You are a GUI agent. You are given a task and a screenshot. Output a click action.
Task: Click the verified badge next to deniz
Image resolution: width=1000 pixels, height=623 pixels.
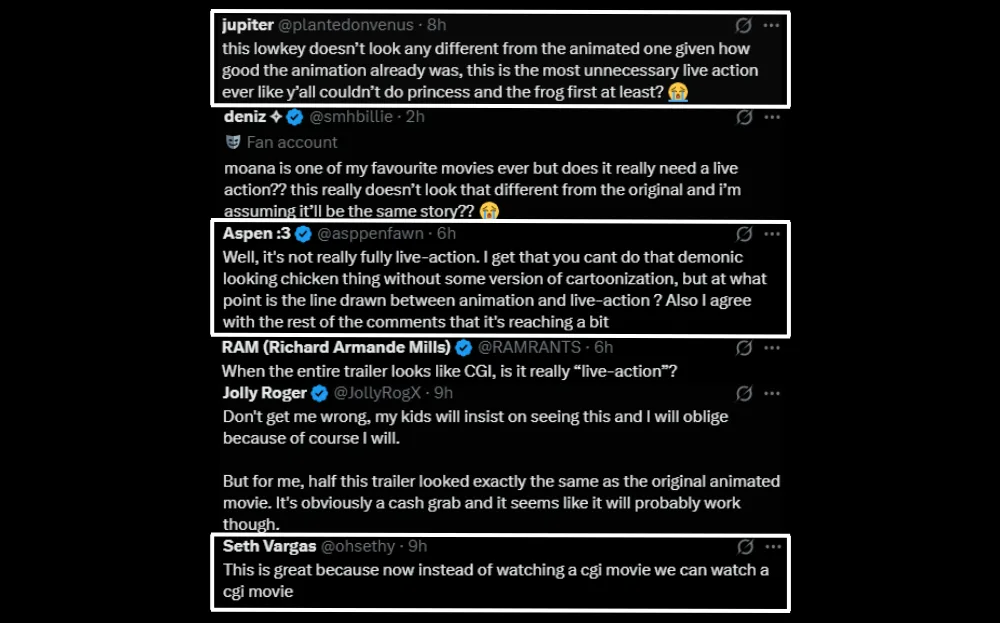[295, 117]
